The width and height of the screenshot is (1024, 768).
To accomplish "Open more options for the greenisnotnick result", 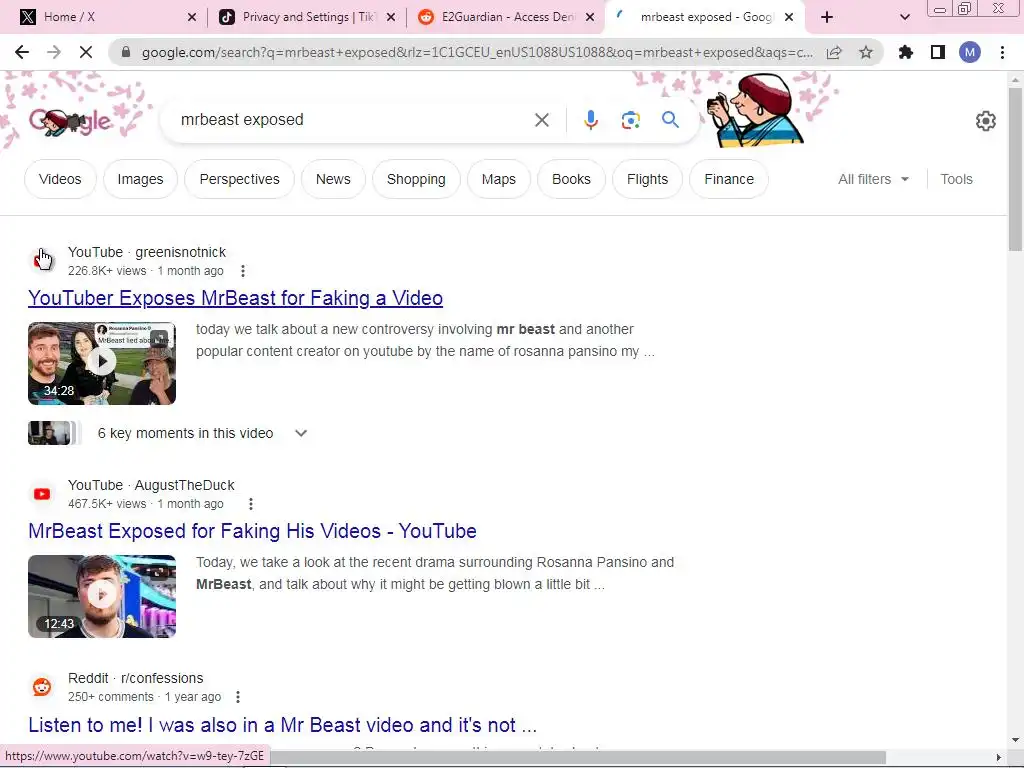I will [x=243, y=270].
